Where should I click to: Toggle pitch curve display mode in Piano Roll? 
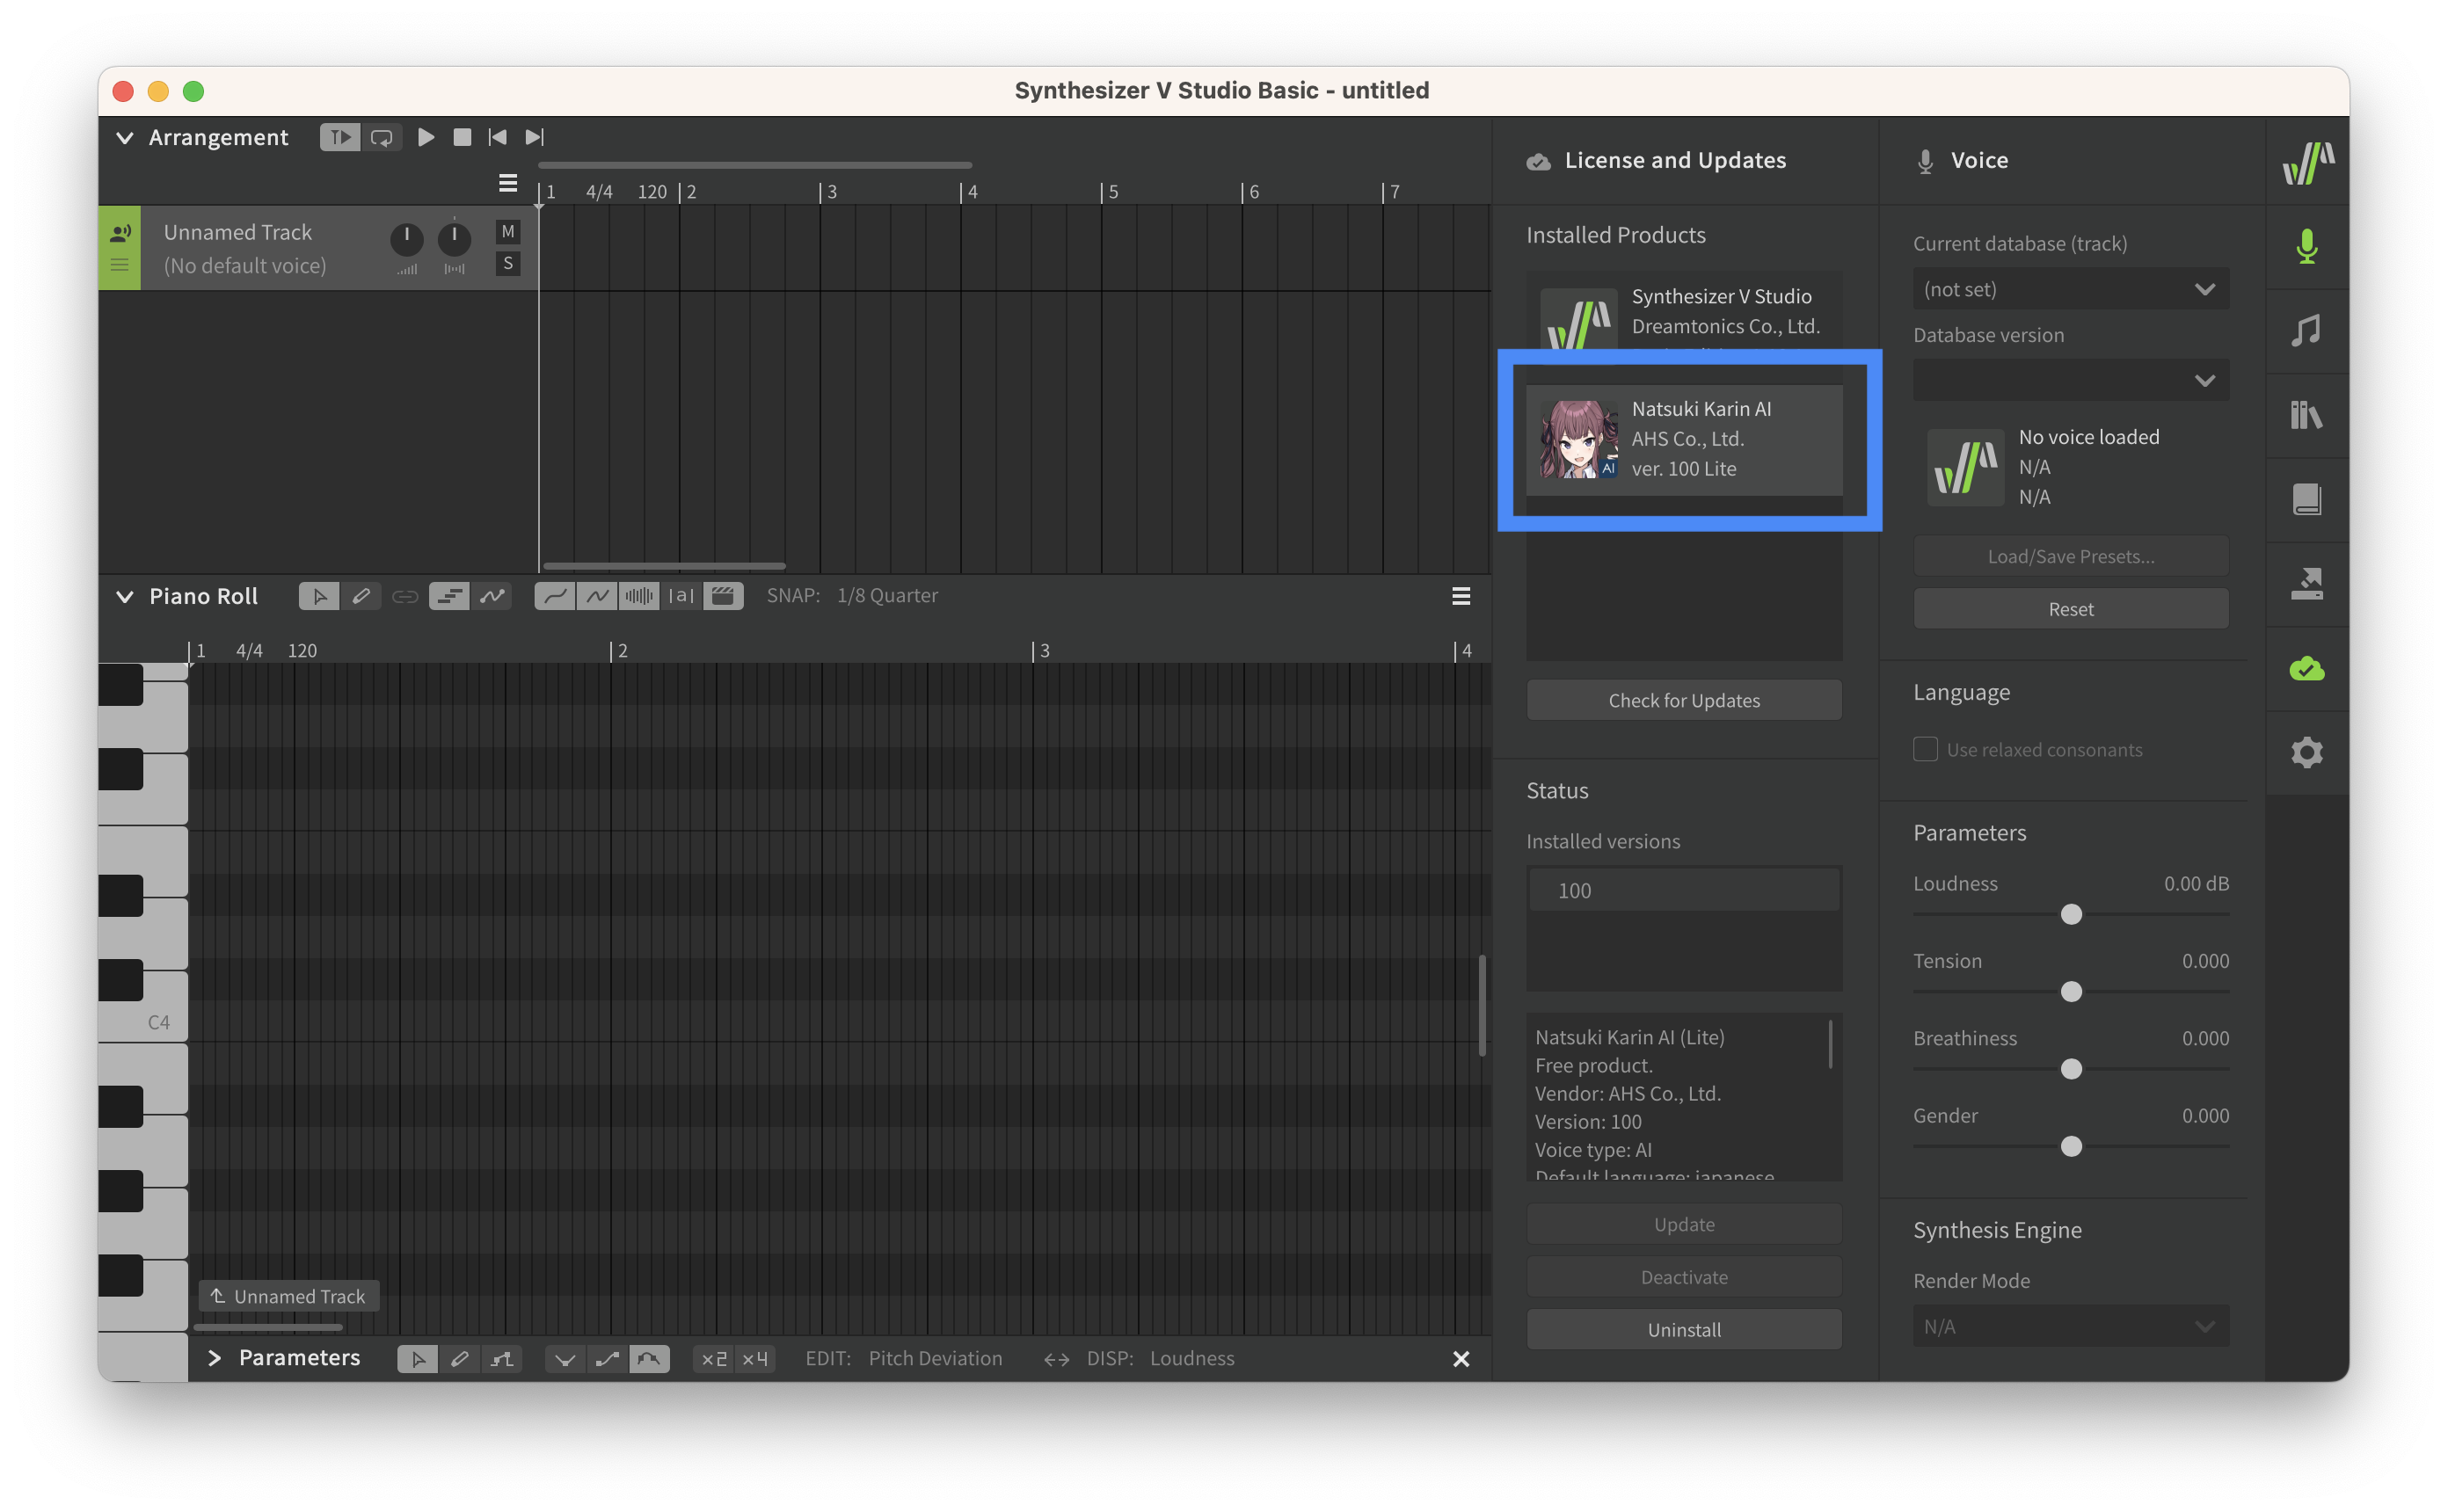tap(491, 596)
